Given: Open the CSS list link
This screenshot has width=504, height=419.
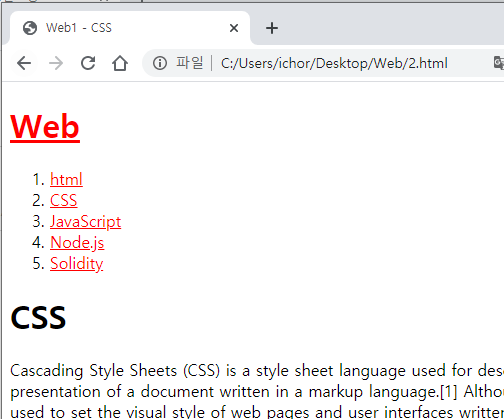Looking at the screenshot, I should coord(64,200).
